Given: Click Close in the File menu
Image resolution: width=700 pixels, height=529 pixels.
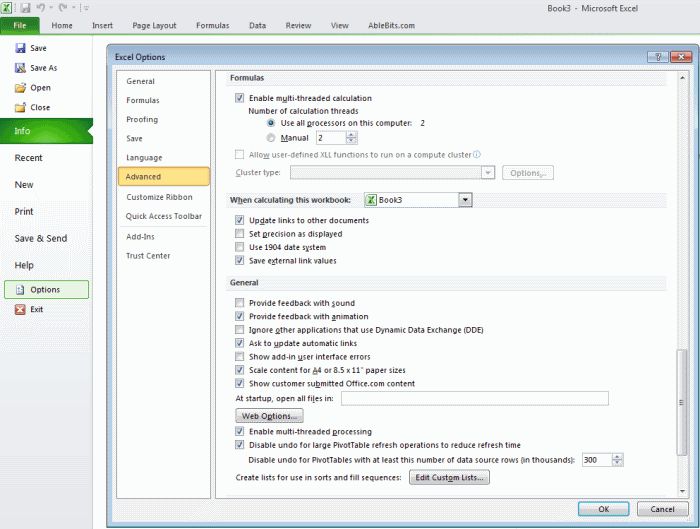Looking at the screenshot, I should click(x=33, y=107).
